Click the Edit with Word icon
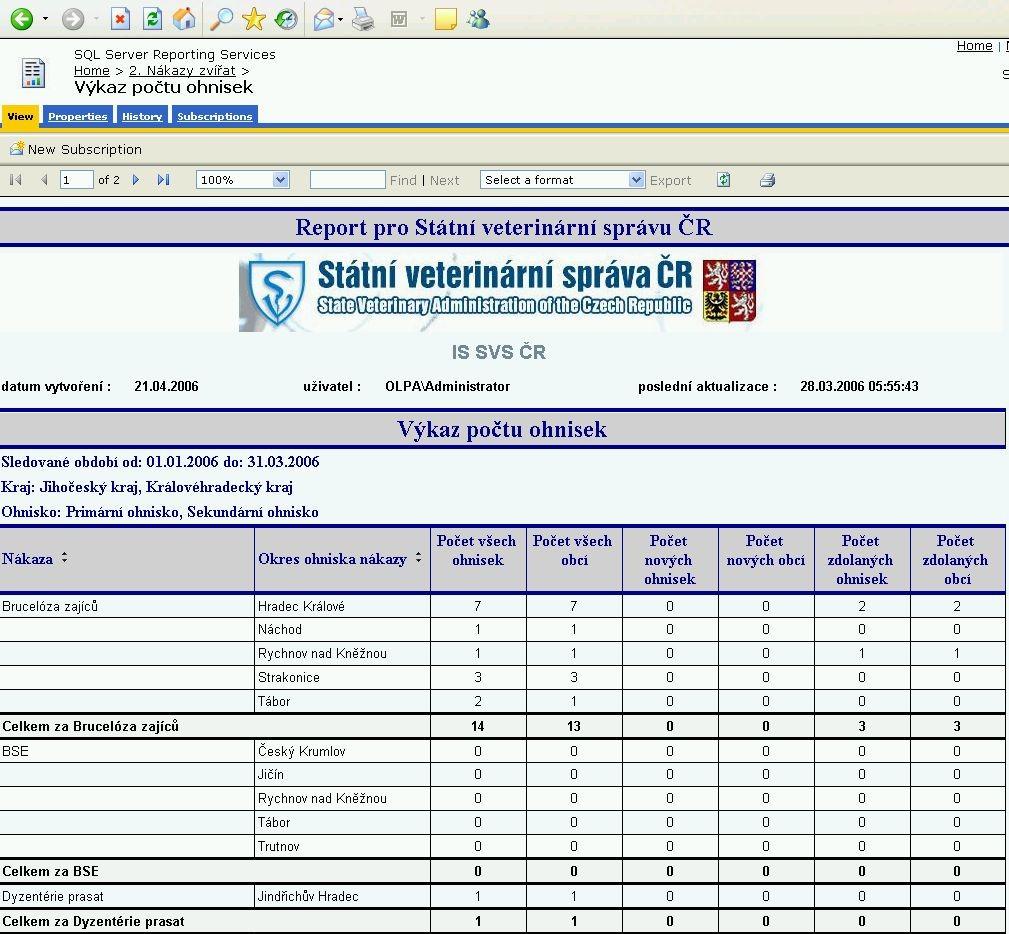Screen dimensions: 1009x934 pos(399,19)
